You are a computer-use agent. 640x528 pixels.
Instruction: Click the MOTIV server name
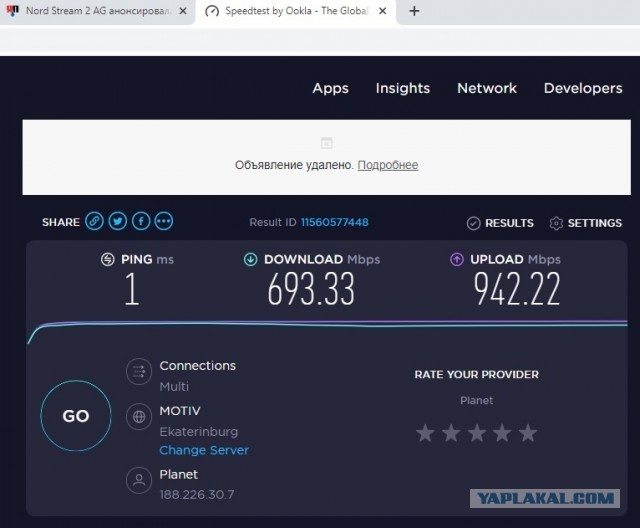[x=180, y=410]
